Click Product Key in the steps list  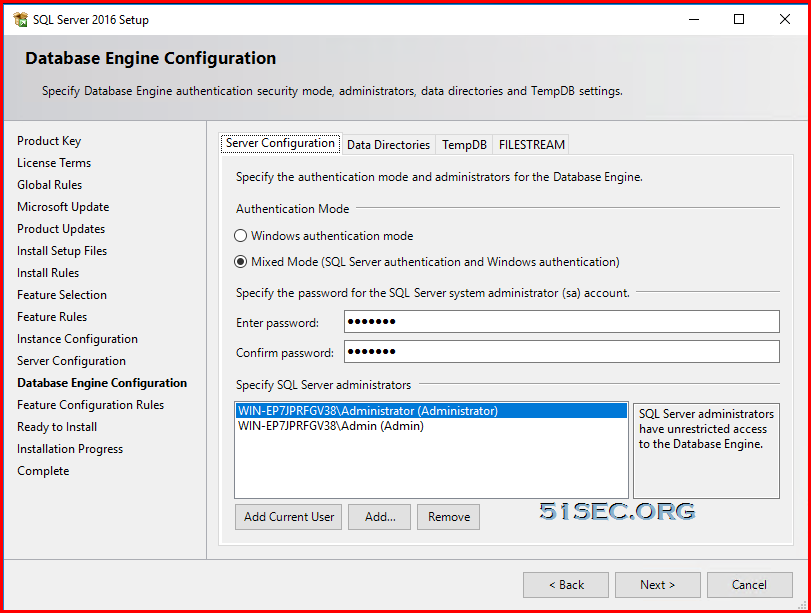49,141
